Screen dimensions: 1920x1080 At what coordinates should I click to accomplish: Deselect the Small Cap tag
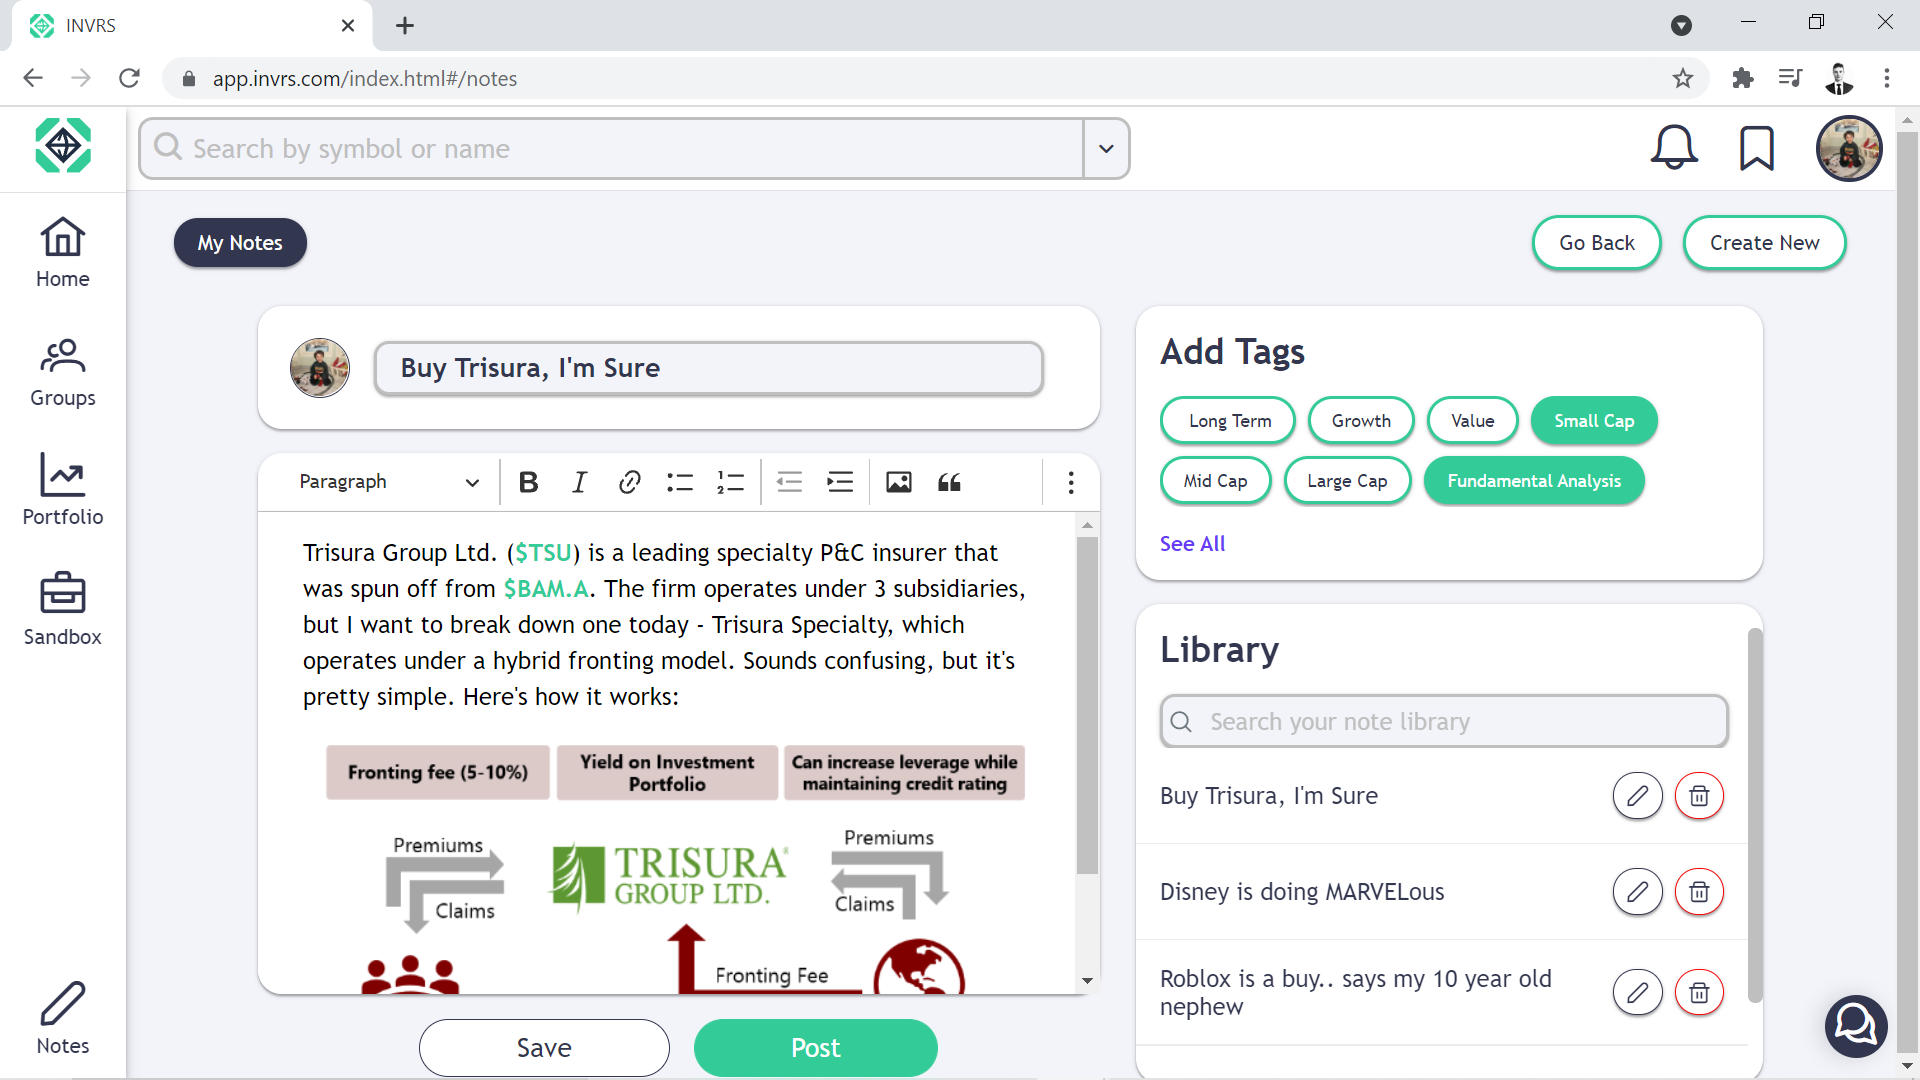(x=1594, y=421)
